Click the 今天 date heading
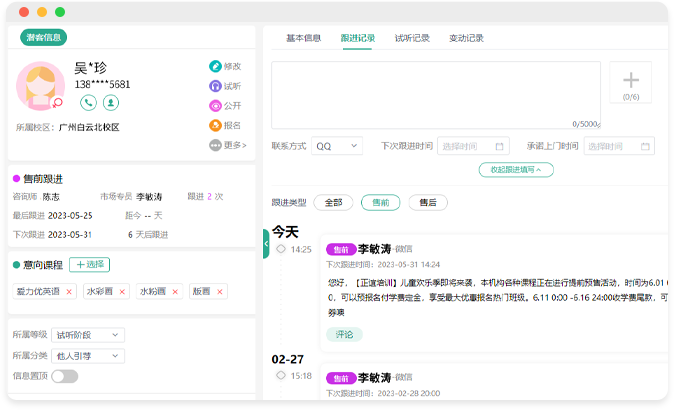This screenshot has width=674, height=411. 285,232
